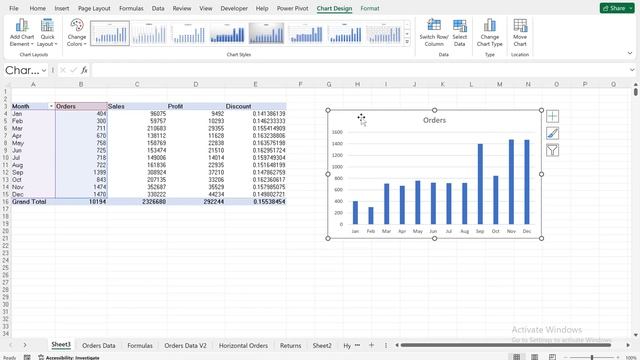Open the Formulas tab
Image resolution: width=640 pixels, height=360 pixels.
pyautogui.click(x=131, y=8)
